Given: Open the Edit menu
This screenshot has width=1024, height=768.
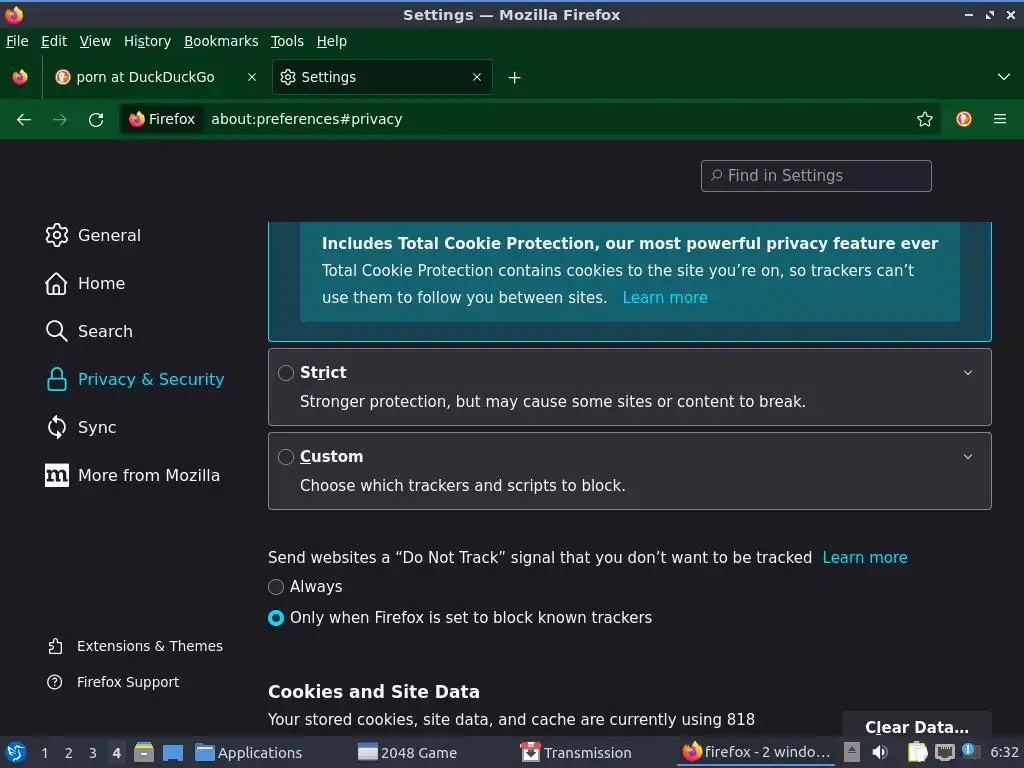Looking at the screenshot, I should coord(54,41).
